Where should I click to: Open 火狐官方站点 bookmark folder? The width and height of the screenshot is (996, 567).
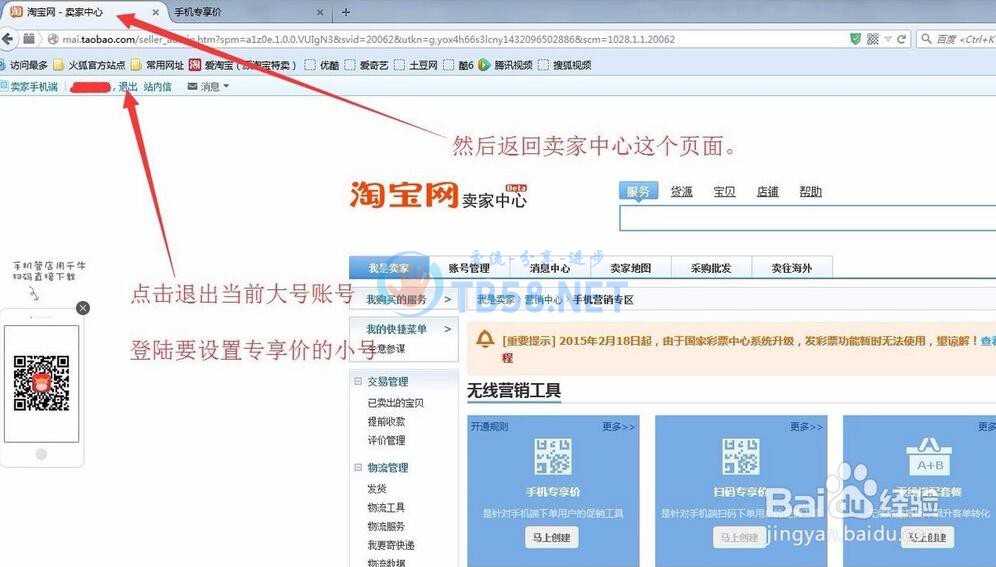click(x=90, y=65)
